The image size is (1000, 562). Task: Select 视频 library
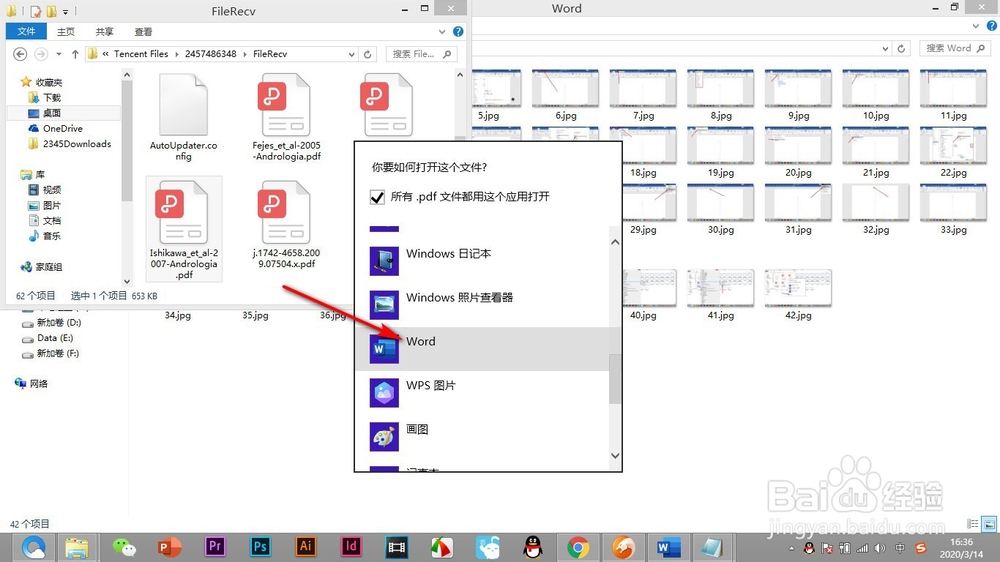pyautogui.click(x=45, y=189)
